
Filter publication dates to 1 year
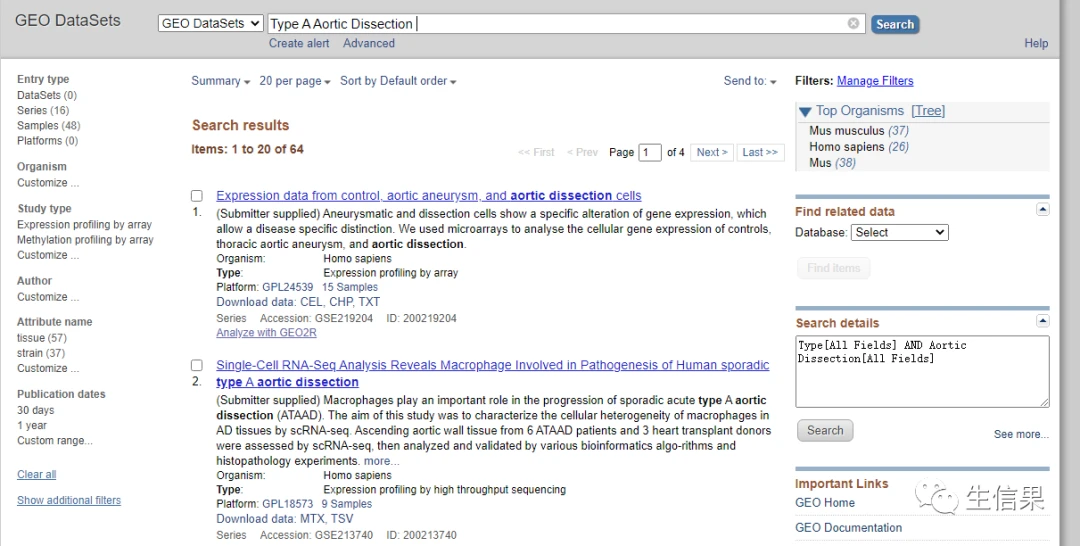click(x=32, y=425)
